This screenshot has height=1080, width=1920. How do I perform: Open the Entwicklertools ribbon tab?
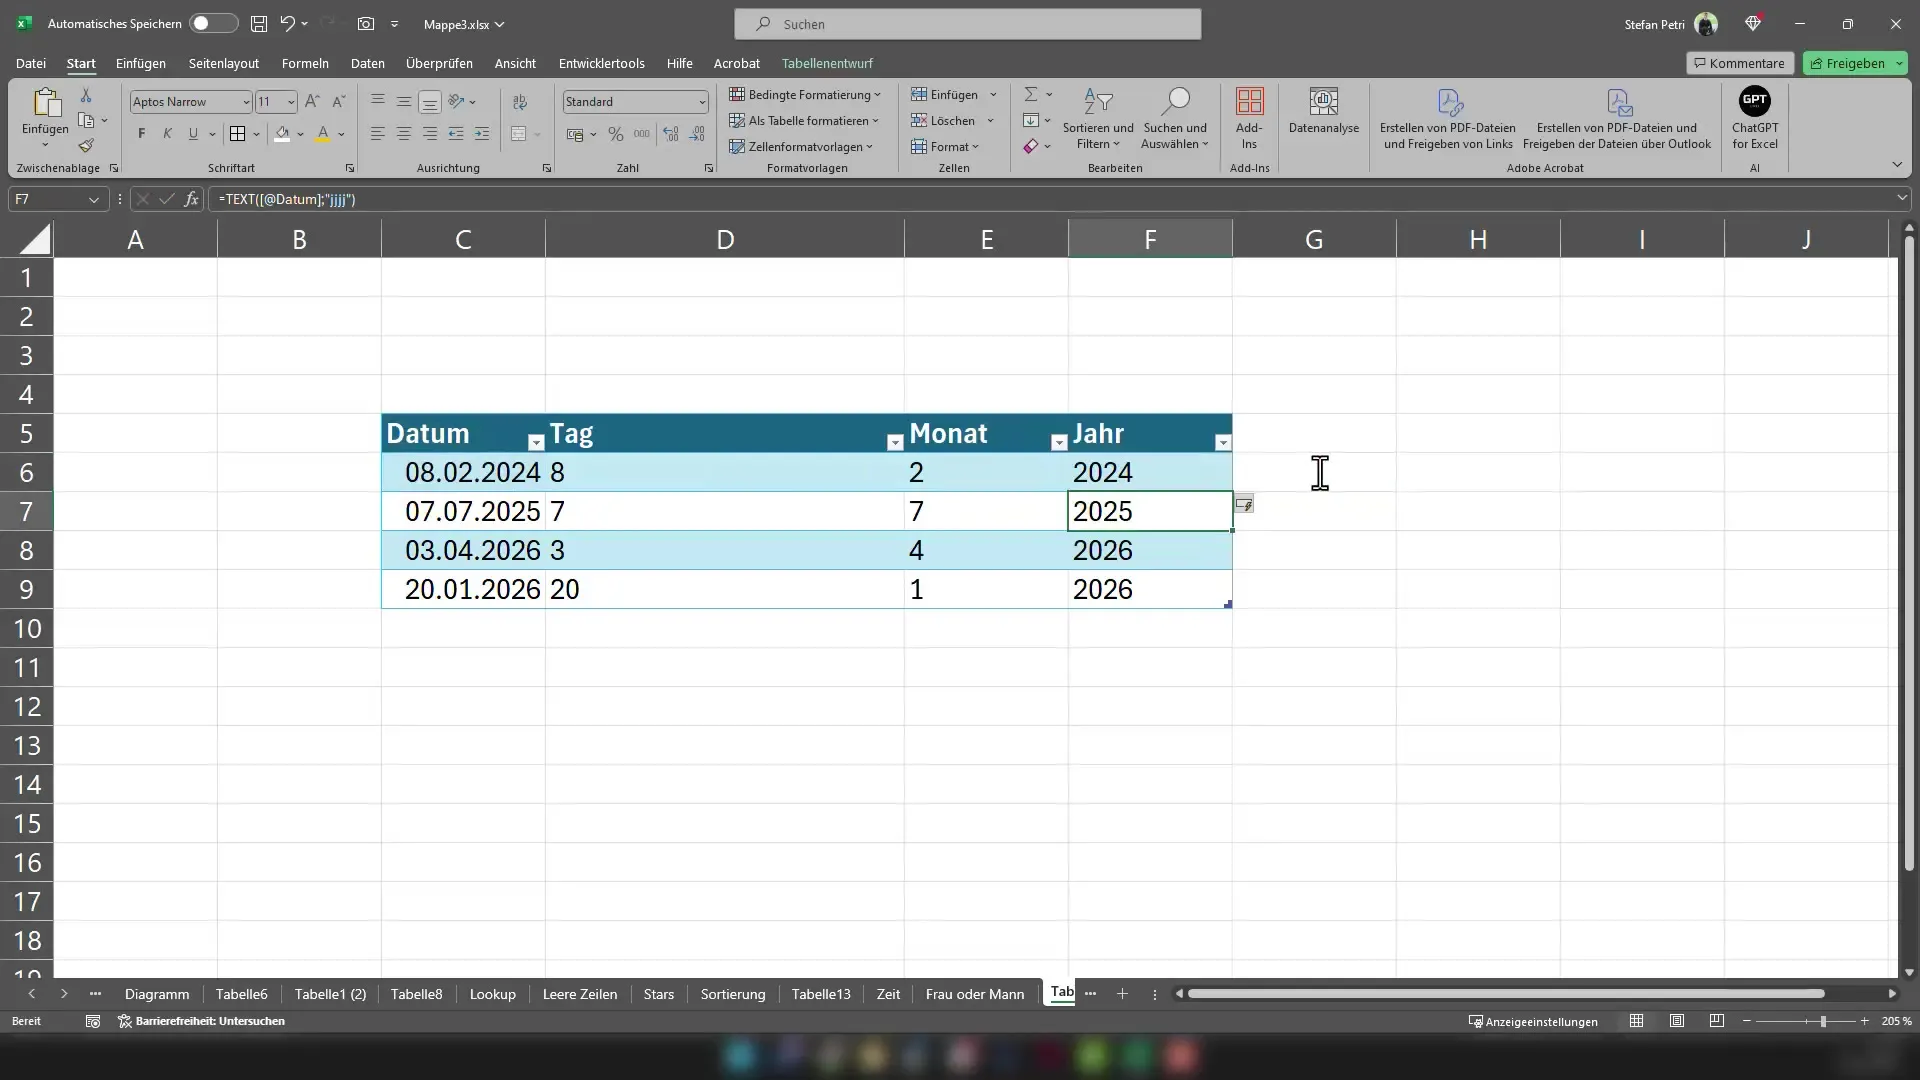pyautogui.click(x=601, y=62)
